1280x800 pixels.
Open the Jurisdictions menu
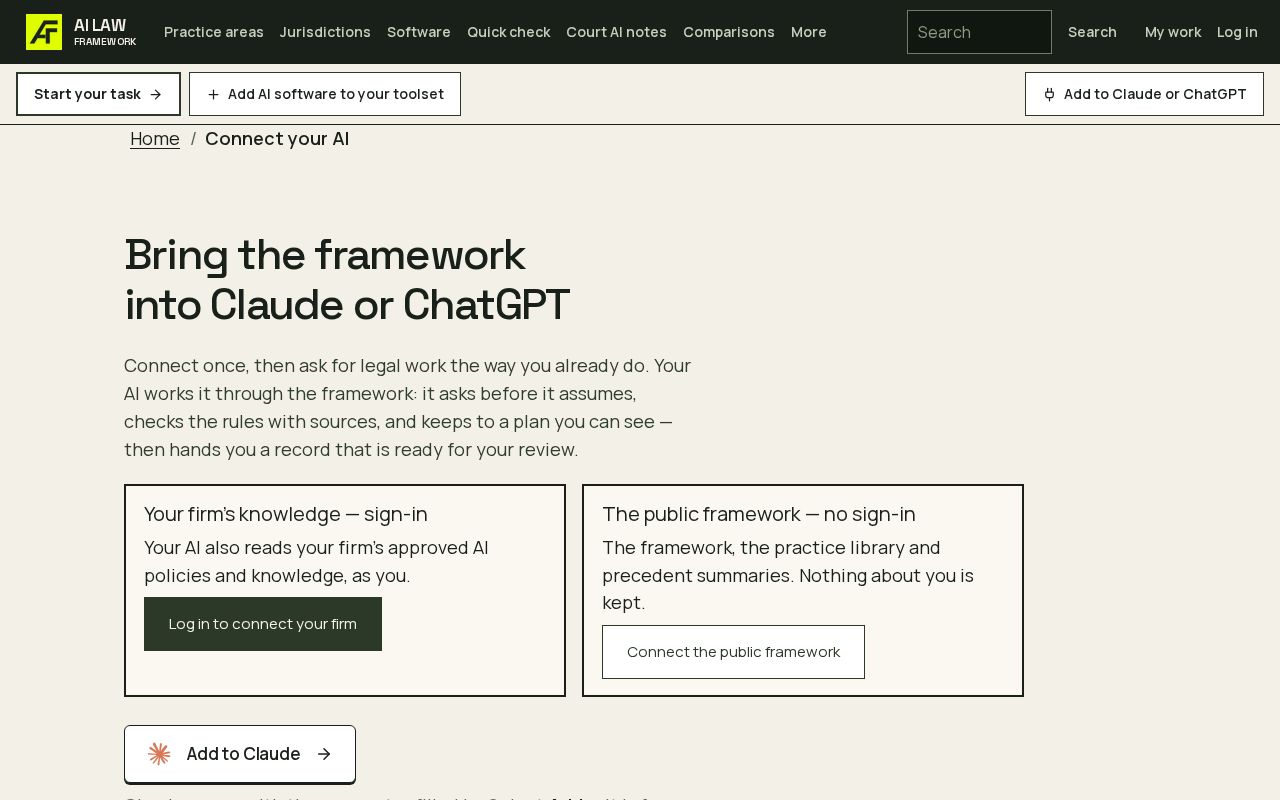(325, 32)
